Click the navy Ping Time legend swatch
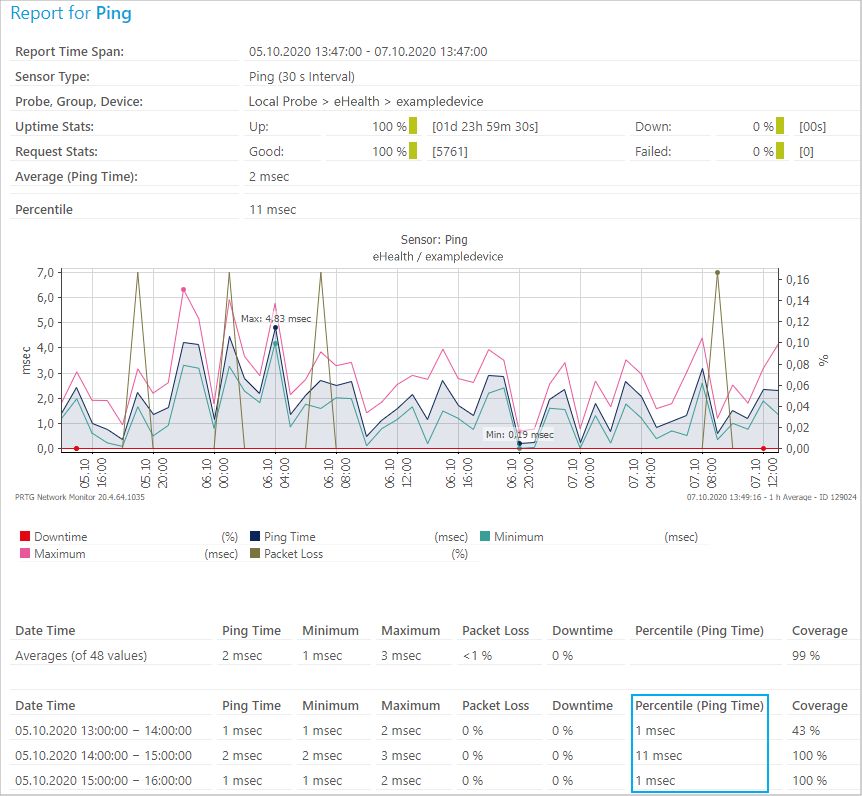 255,537
